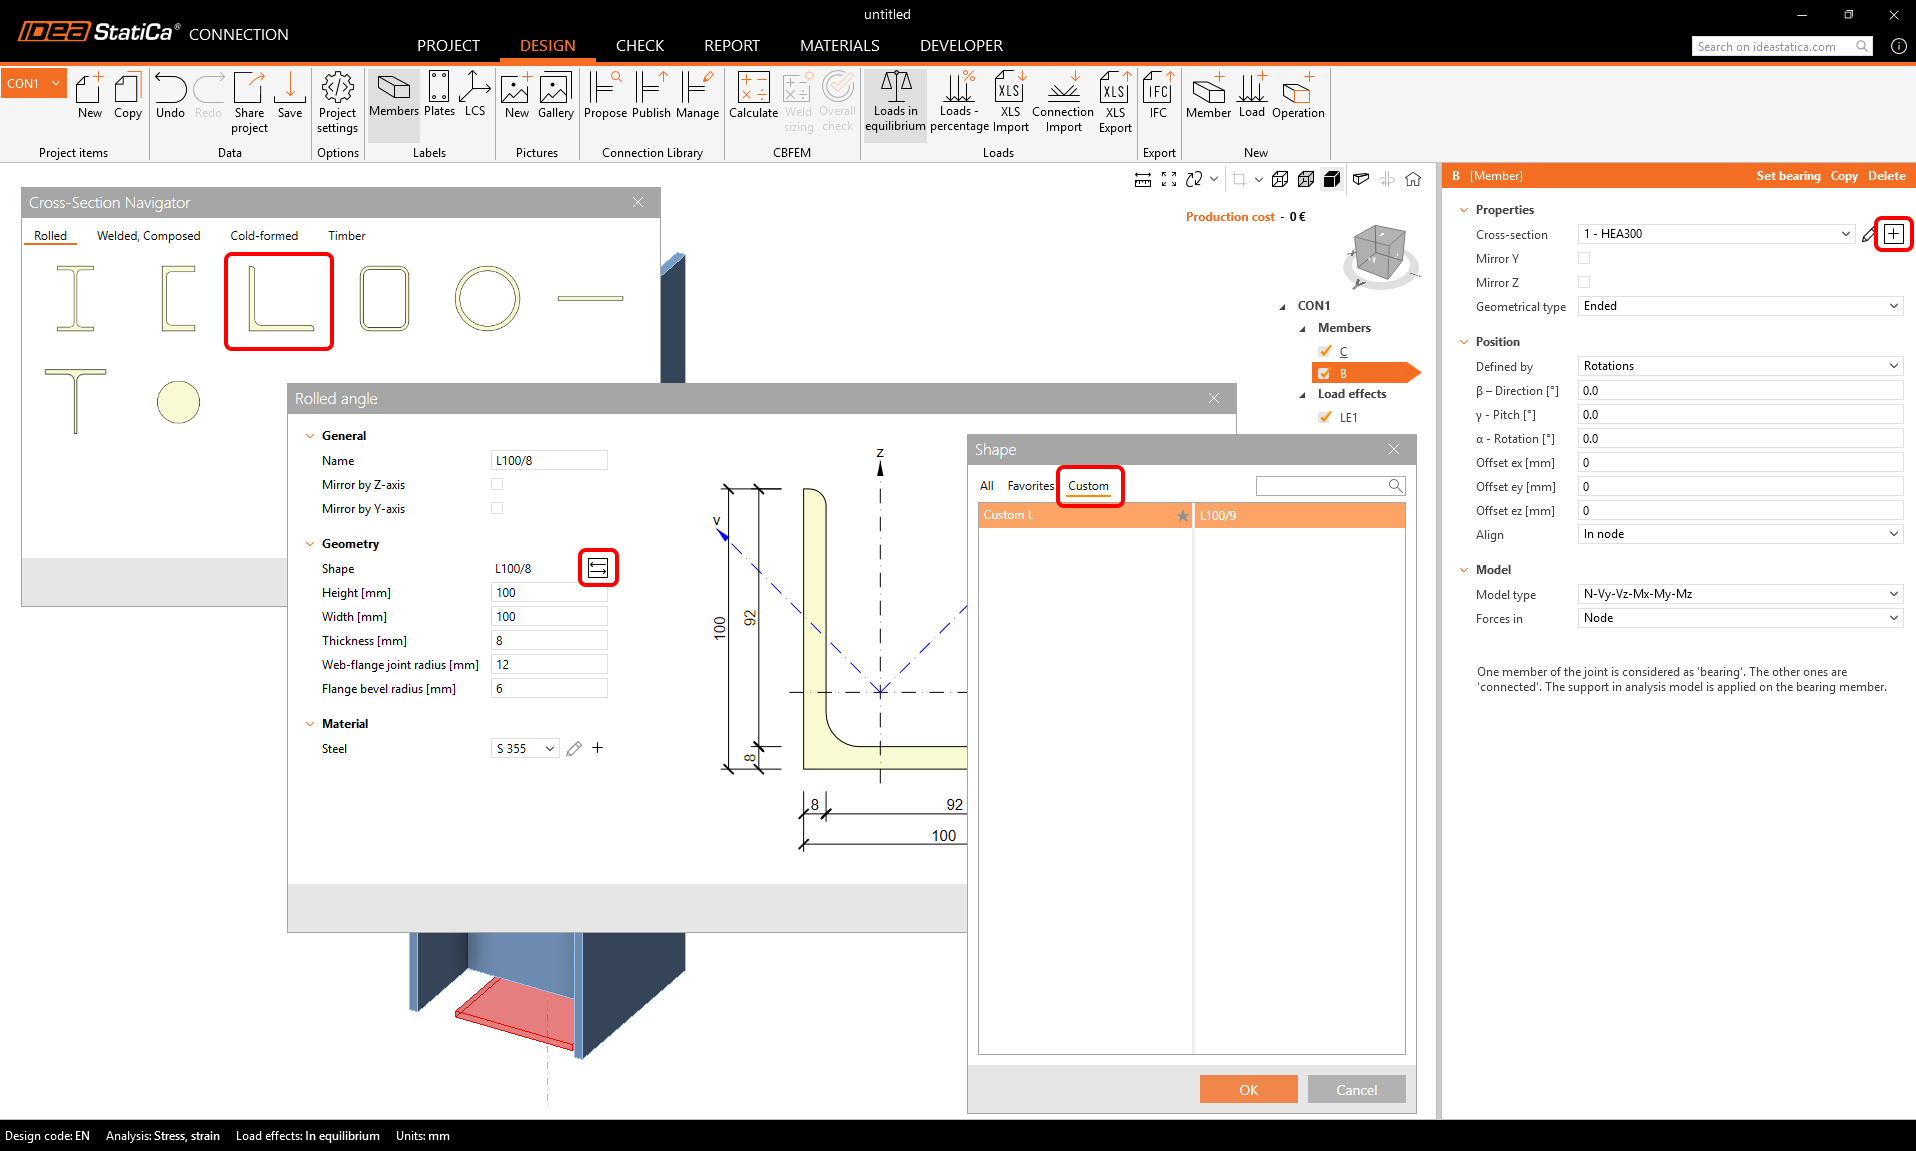This screenshot has height=1151, width=1916.
Task: Open the MATERIALS ribbon menu
Action: point(839,45)
